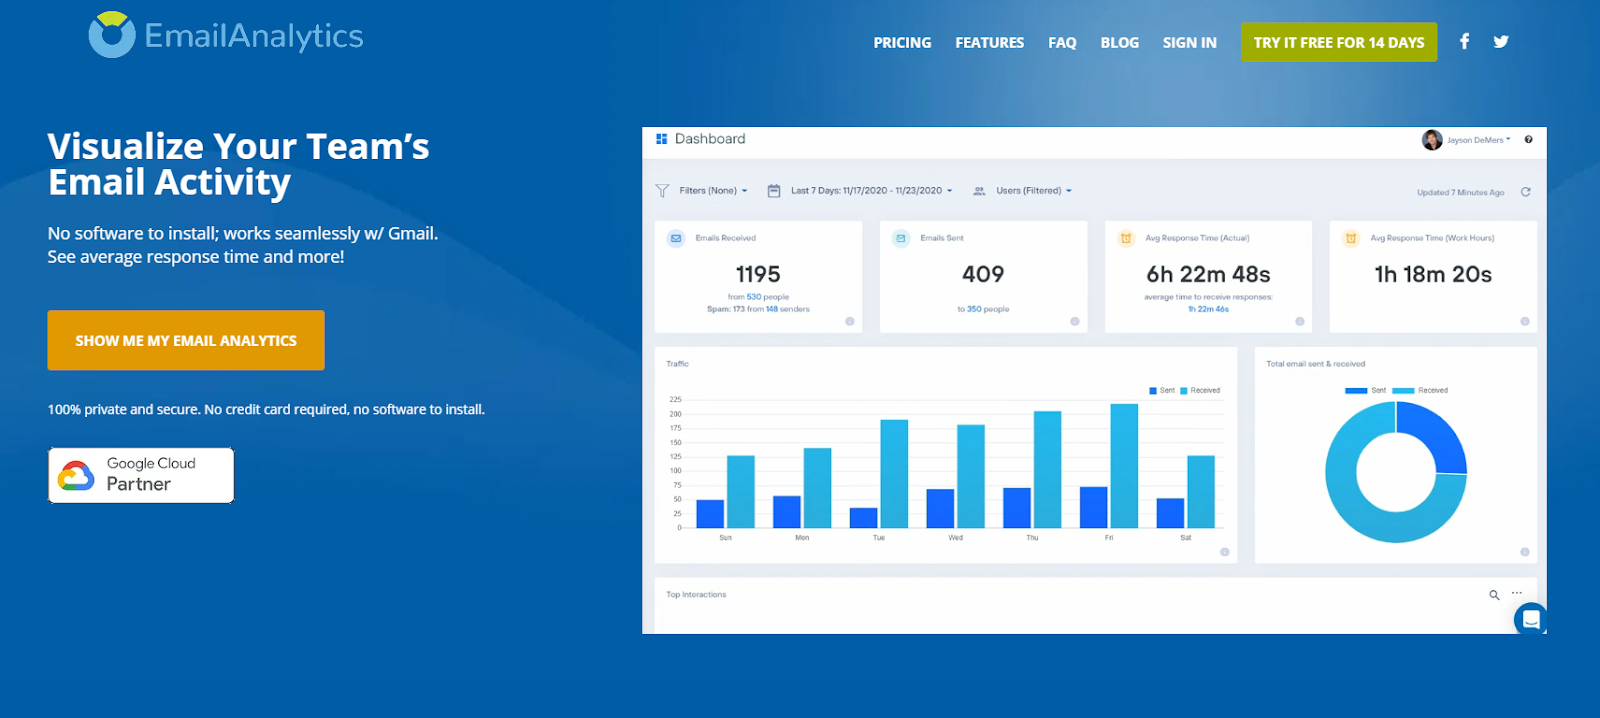This screenshot has height=718, width=1600.
Task: Go to the Features page
Action: click(989, 43)
